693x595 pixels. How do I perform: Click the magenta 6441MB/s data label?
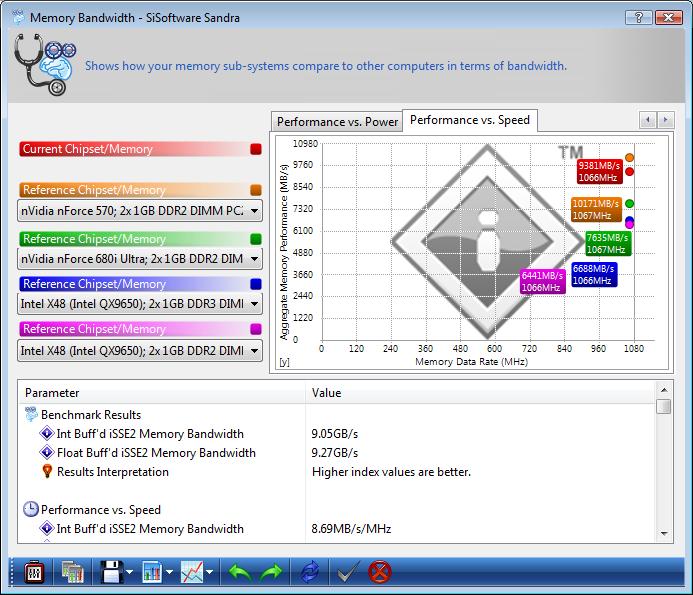543,282
